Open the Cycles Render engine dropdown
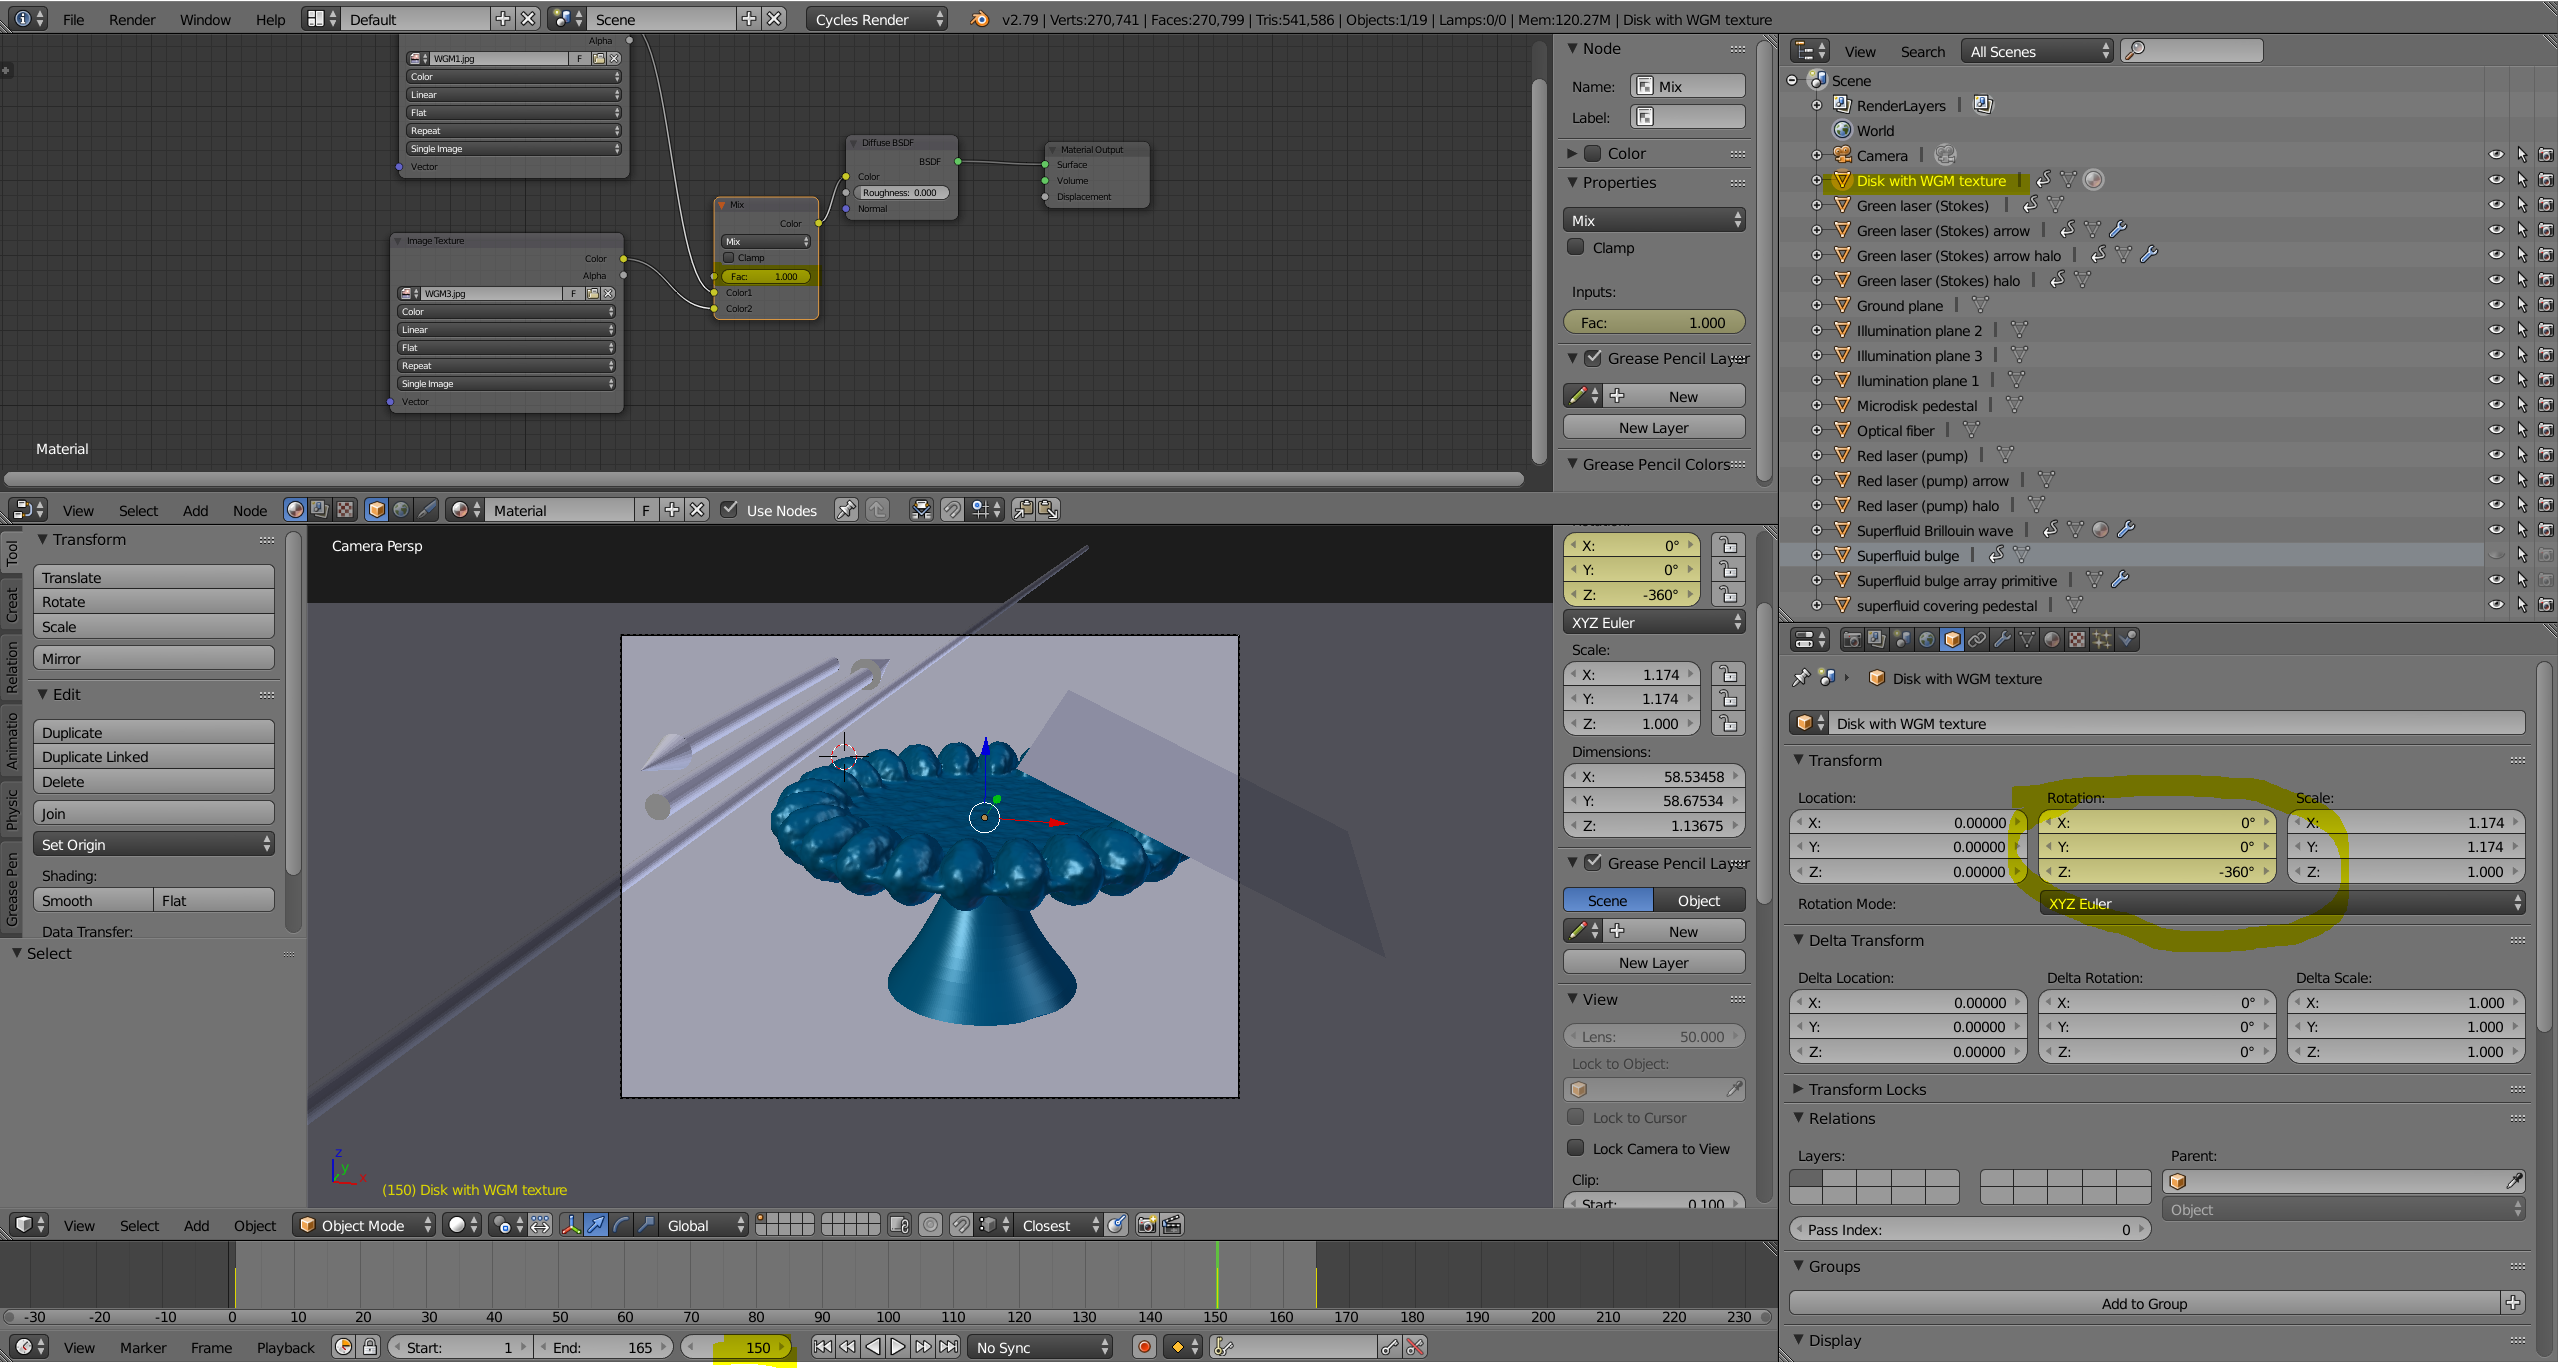The height and width of the screenshot is (1368, 2558). click(x=877, y=19)
